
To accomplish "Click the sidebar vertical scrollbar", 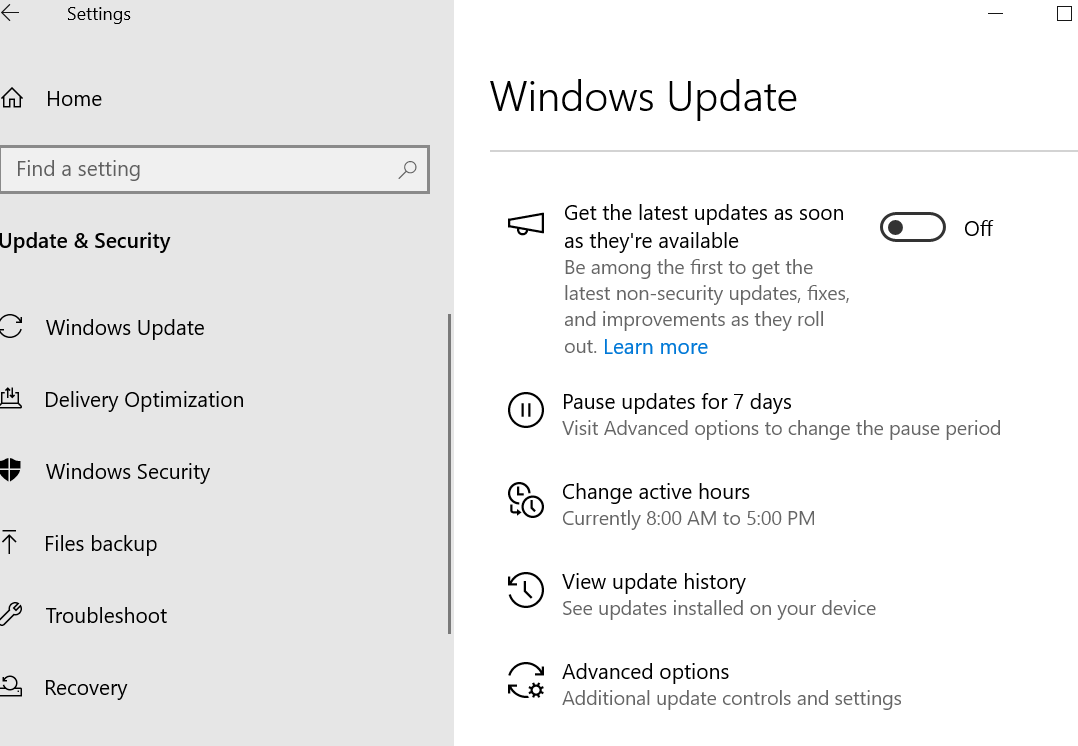I will (x=450, y=474).
